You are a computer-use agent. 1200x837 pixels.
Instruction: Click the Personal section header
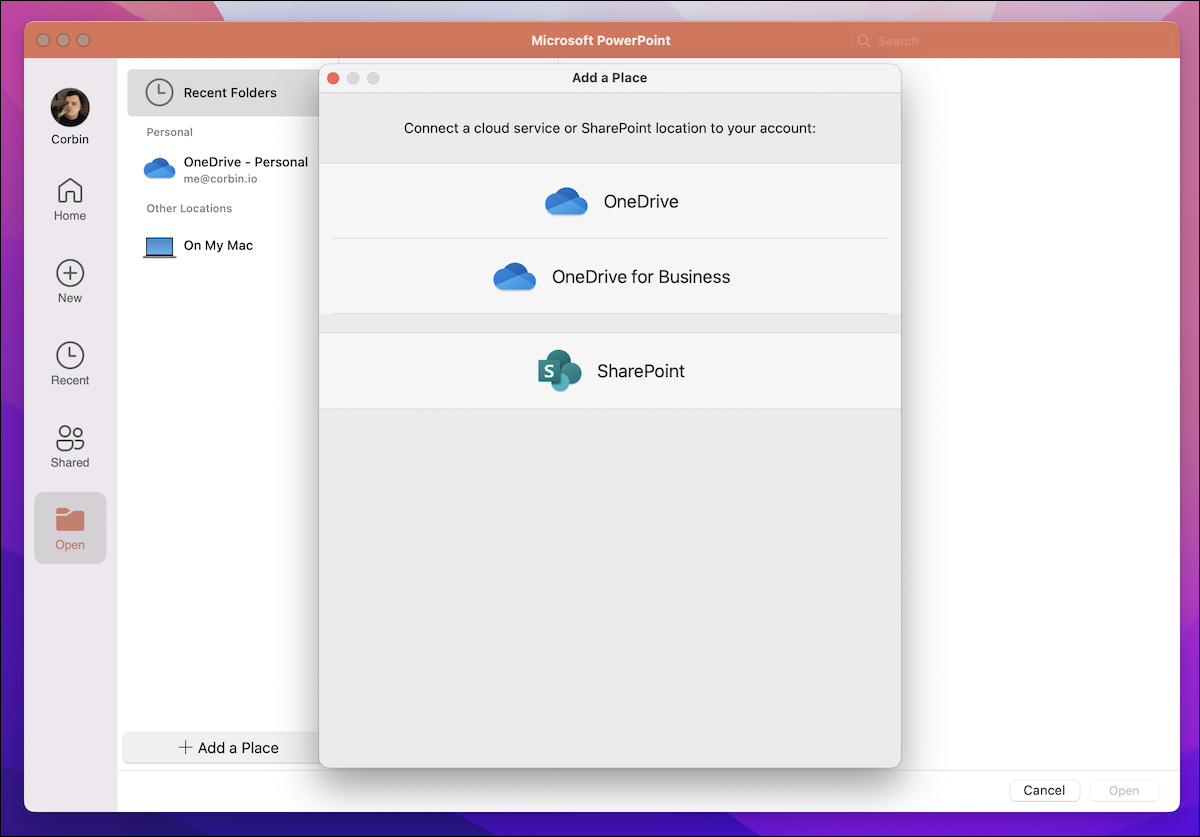170,132
